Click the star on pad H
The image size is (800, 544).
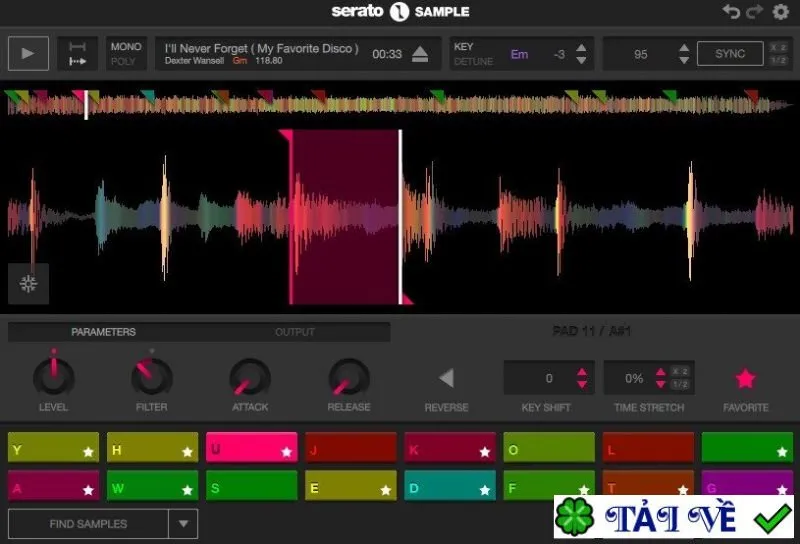pos(187,452)
